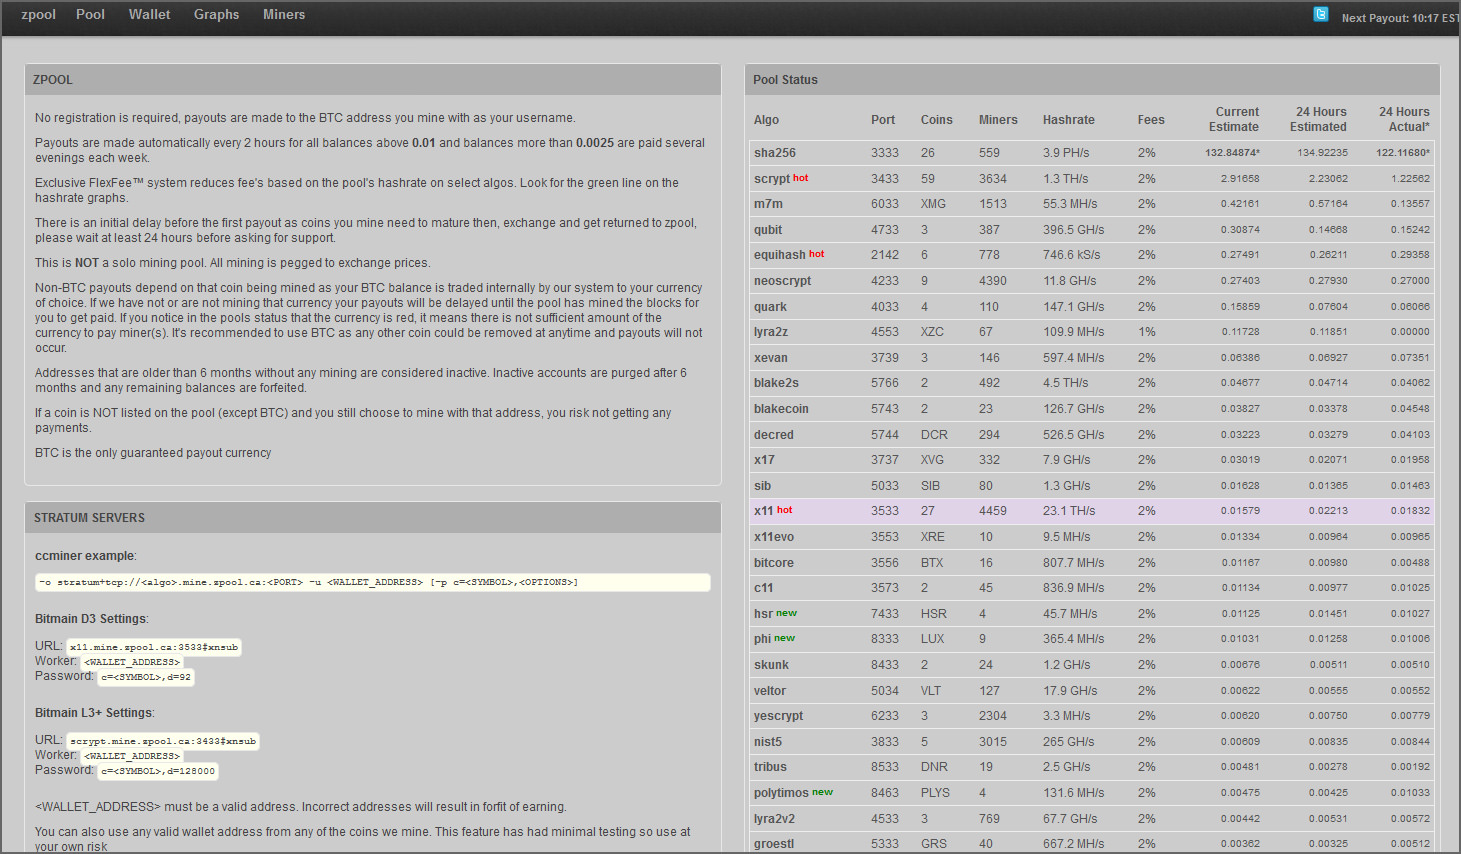This screenshot has height=854, width=1461.
Task: Click the Algo column header
Action: pyautogui.click(x=766, y=120)
